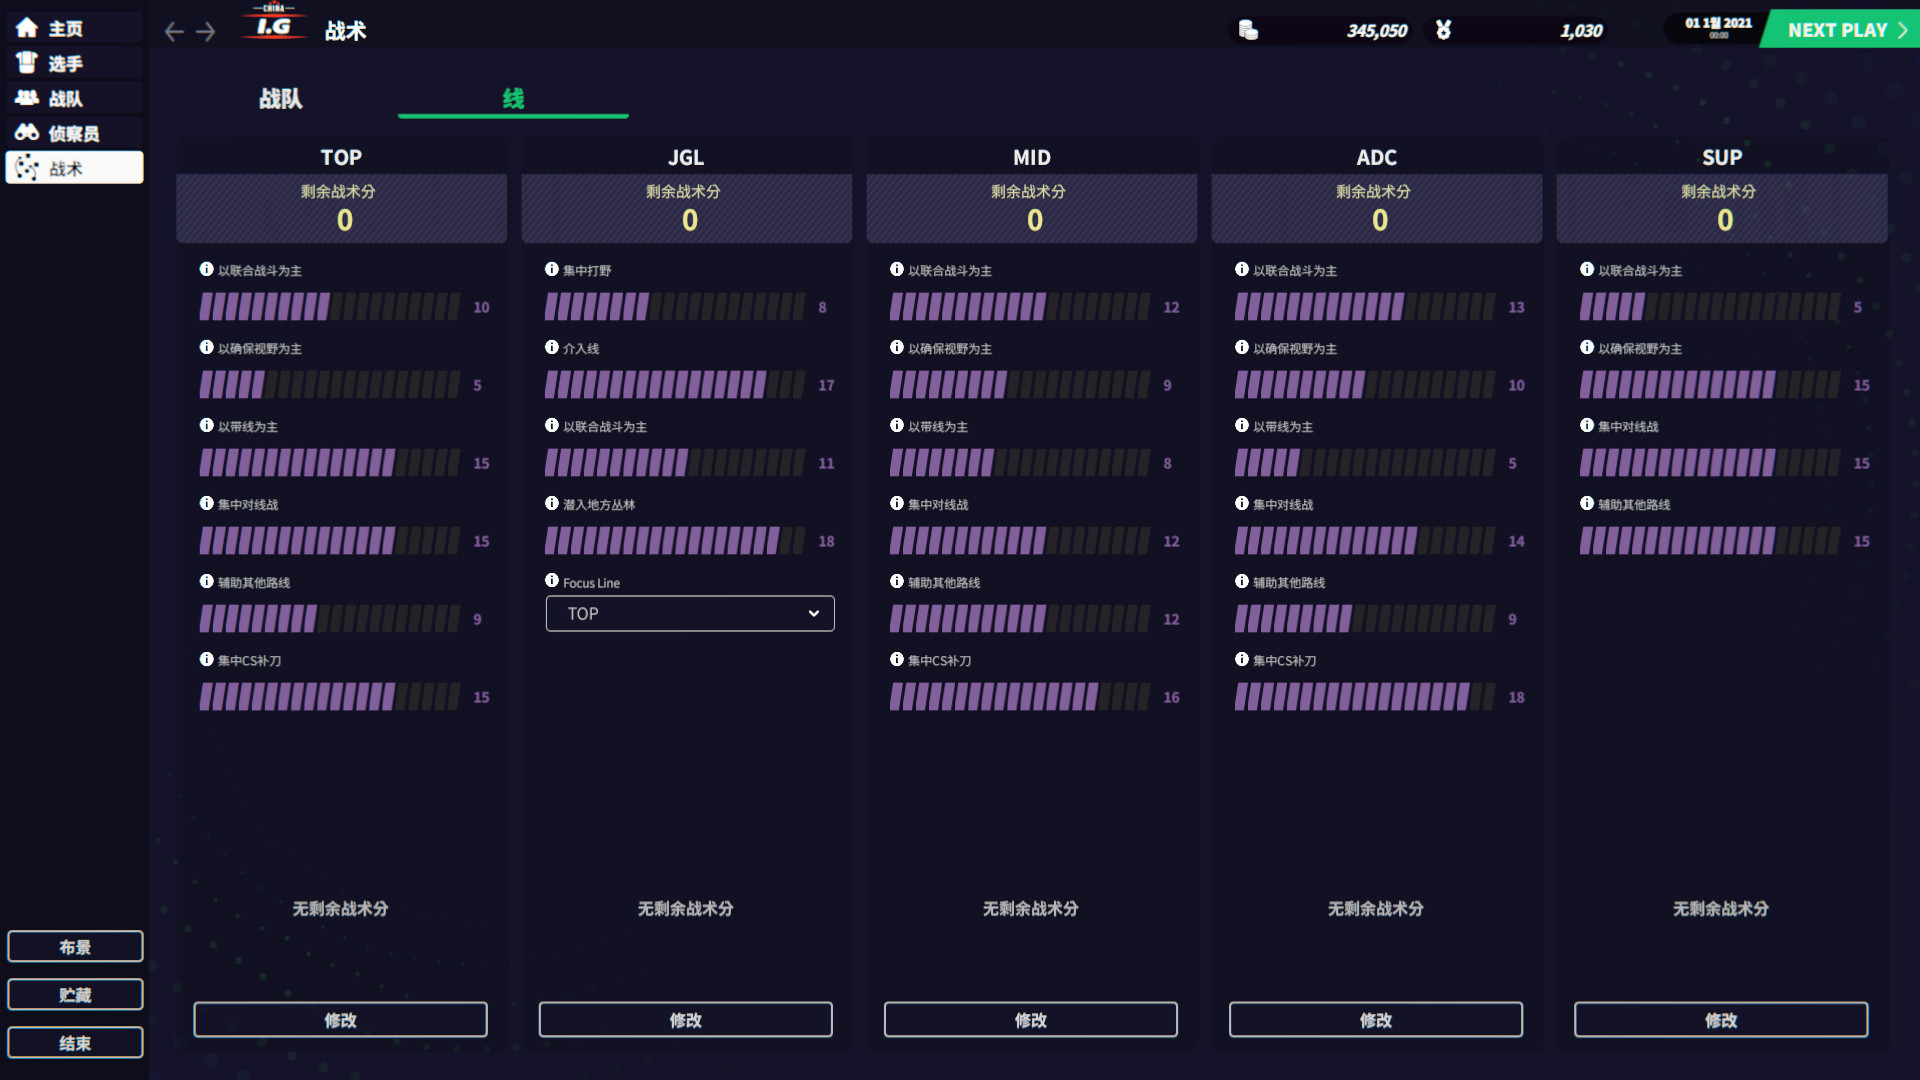This screenshot has width=1920, height=1080.
Task: Select the 线 tab
Action: point(512,99)
